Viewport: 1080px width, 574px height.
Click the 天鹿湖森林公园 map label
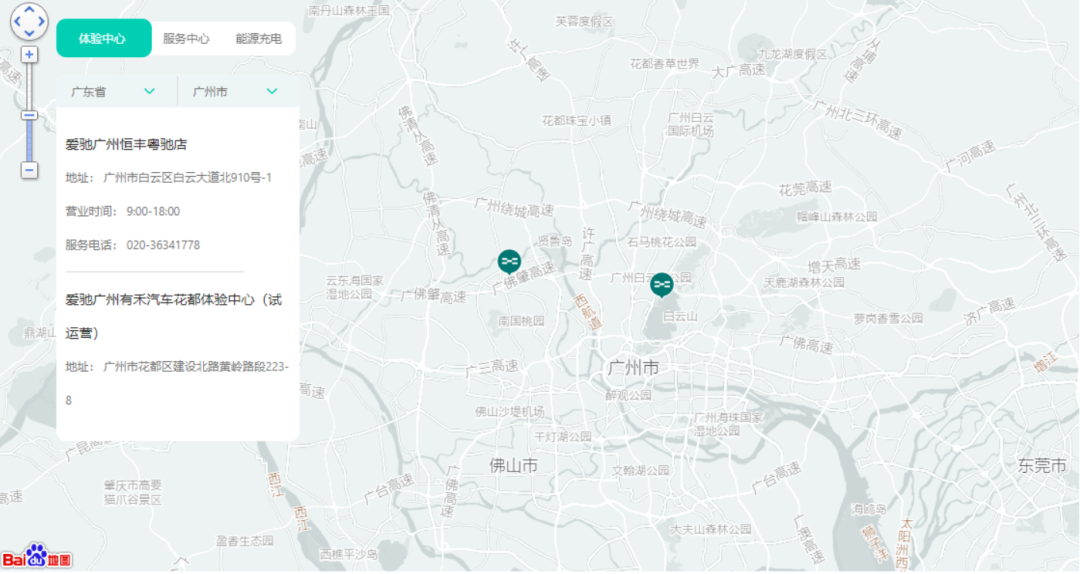pyautogui.click(x=804, y=283)
